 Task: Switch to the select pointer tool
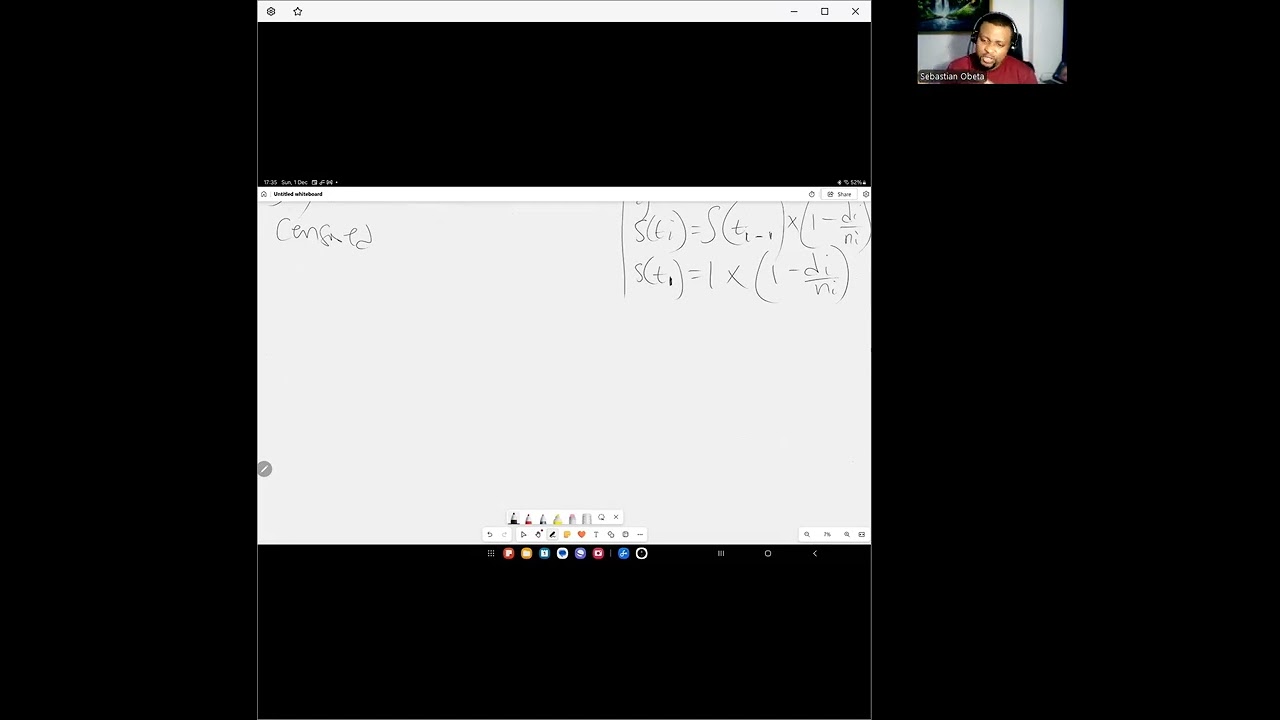[x=523, y=534]
